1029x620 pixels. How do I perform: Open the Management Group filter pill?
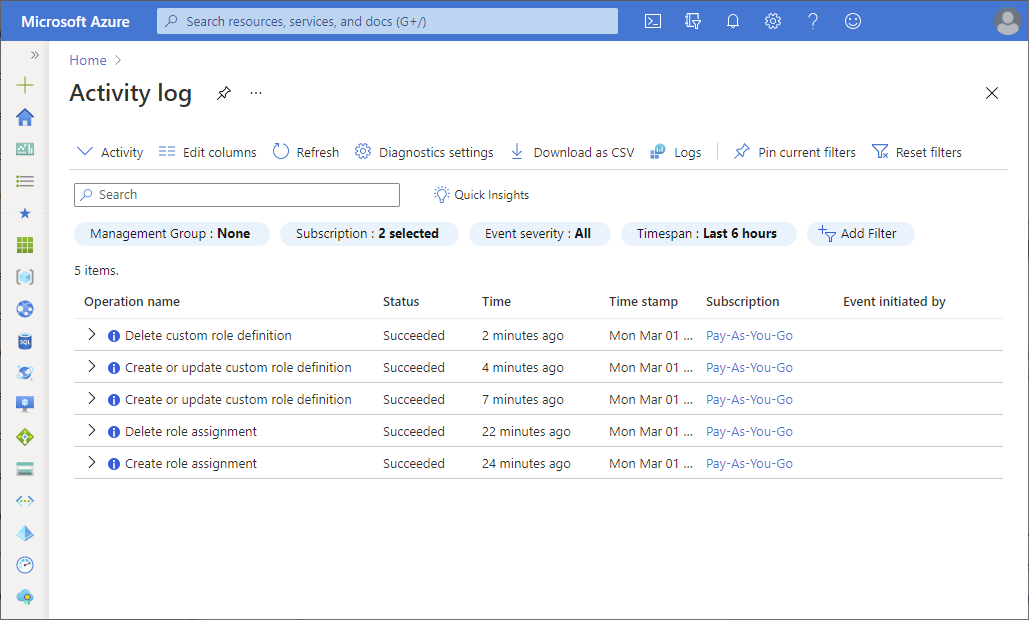pyautogui.click(x=171, y=234)
